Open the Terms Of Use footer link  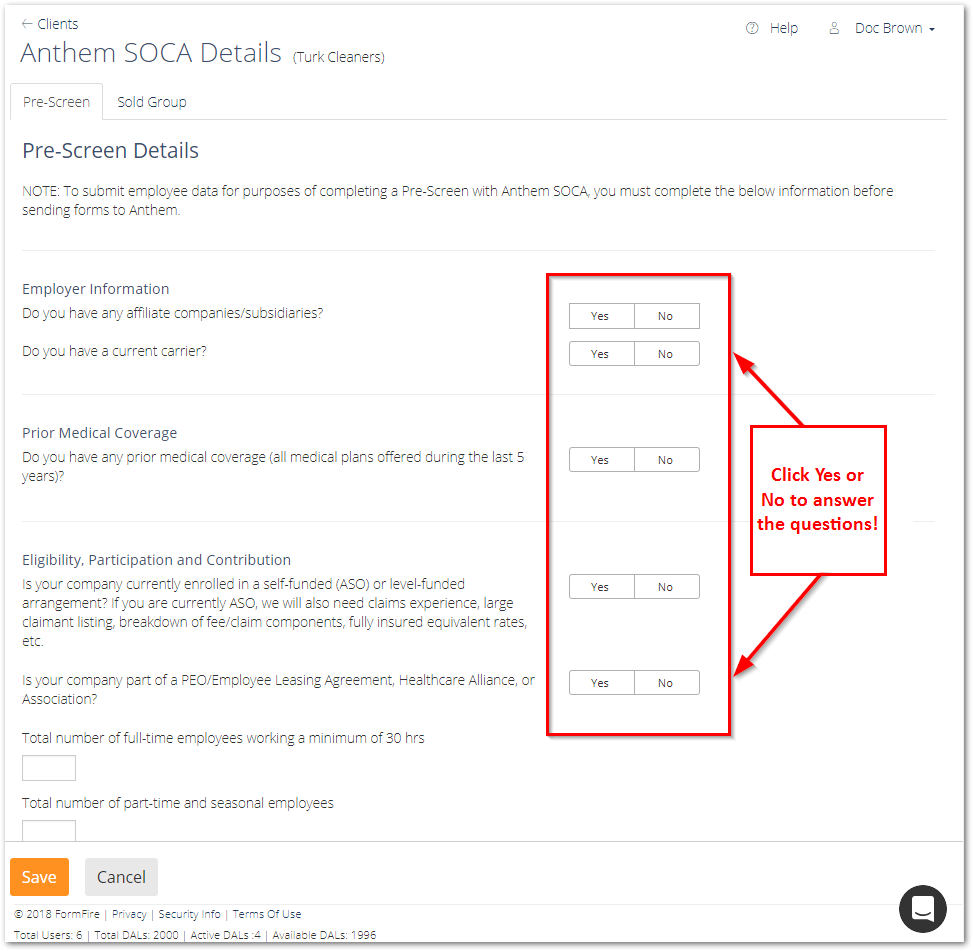point(267,914)
